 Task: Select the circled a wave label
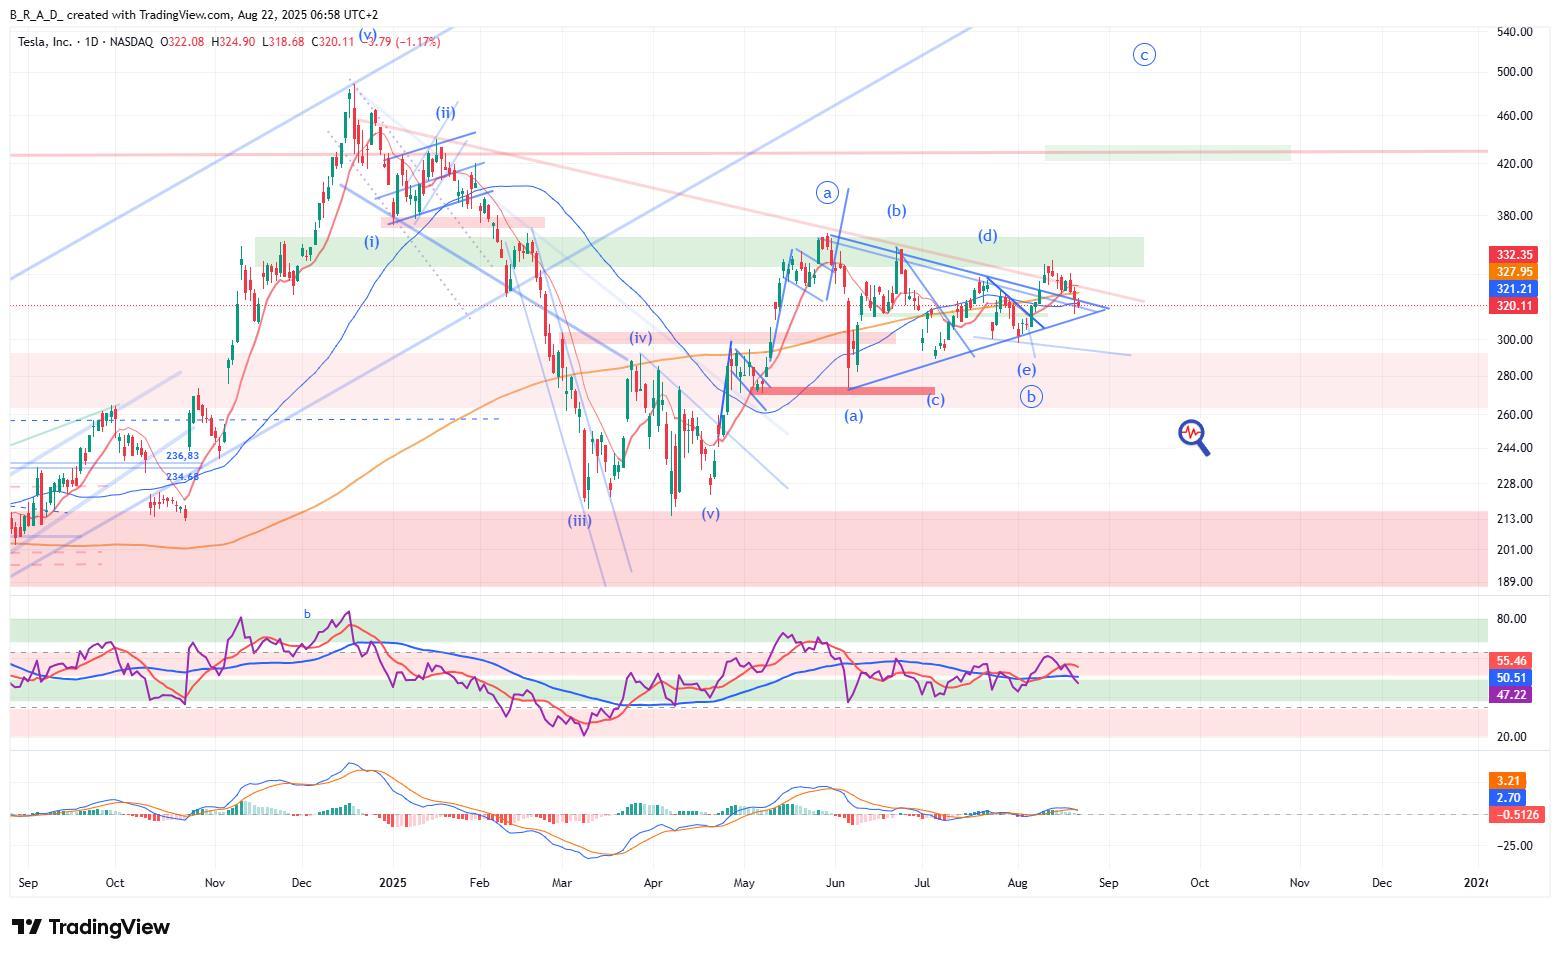coord(826,192)
